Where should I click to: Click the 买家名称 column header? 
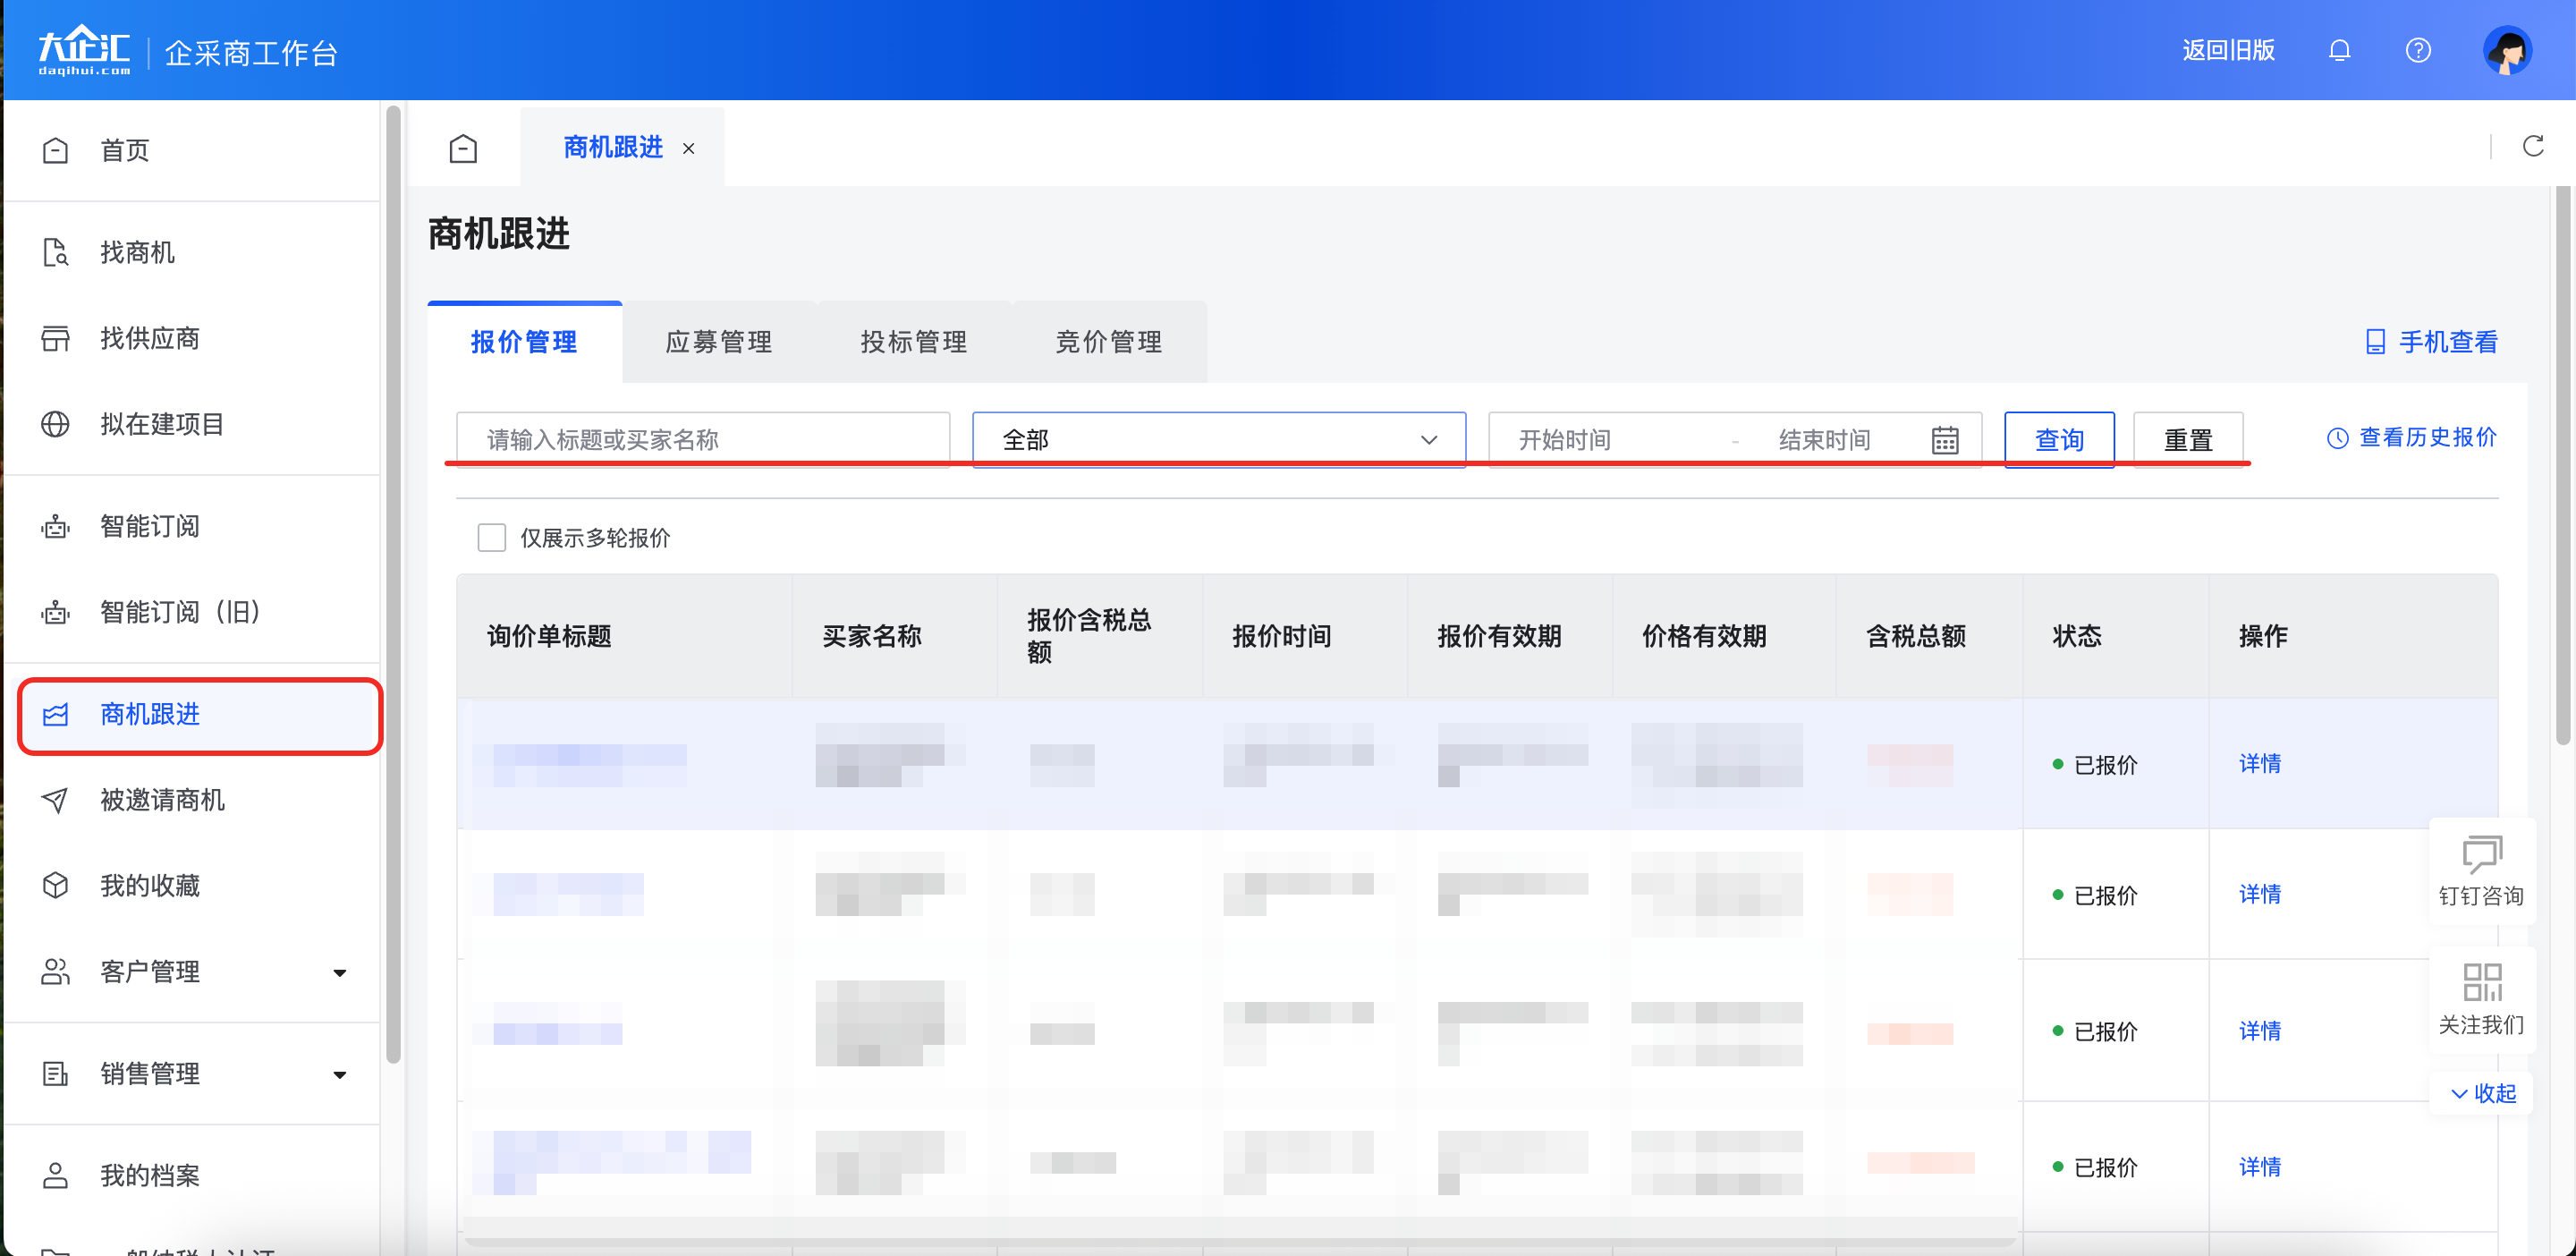(x=895, y=636)
